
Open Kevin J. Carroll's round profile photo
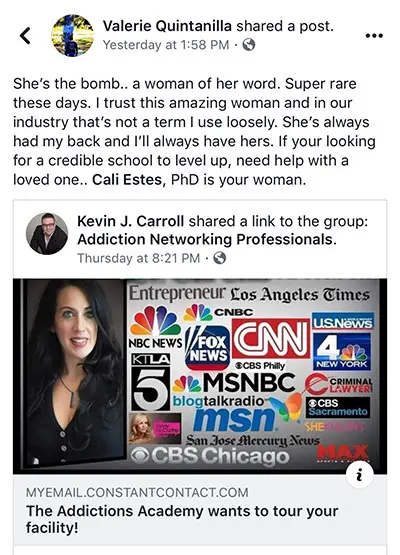click(47, 233)
